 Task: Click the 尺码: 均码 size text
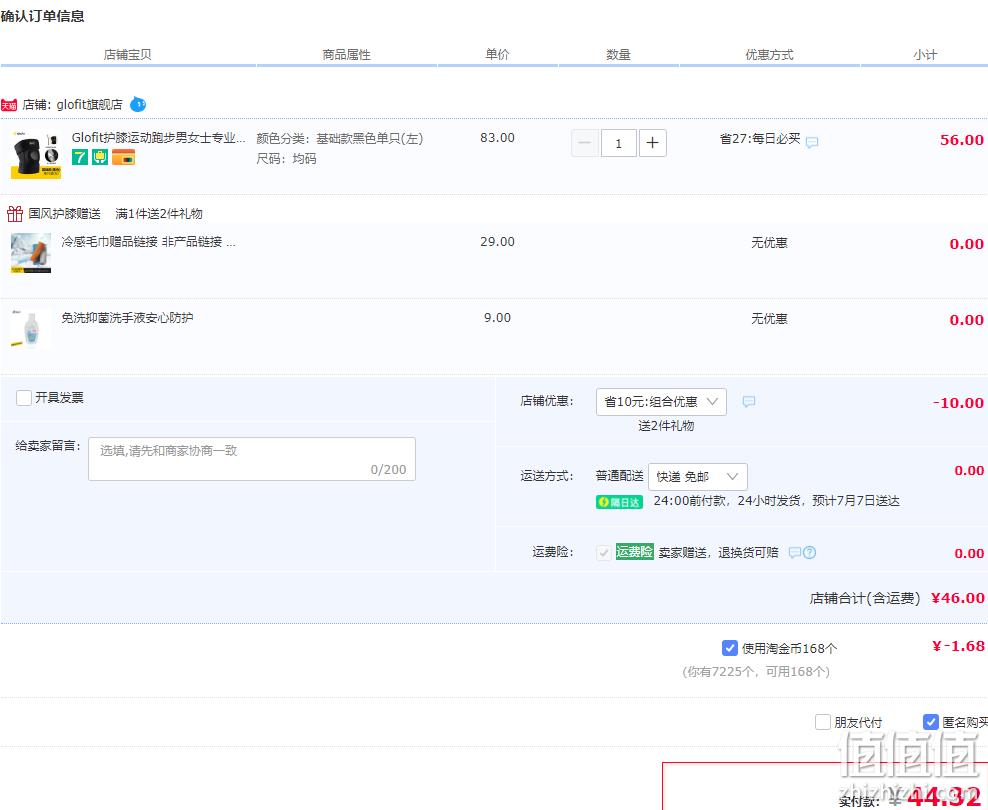click(x=286, y=159)
